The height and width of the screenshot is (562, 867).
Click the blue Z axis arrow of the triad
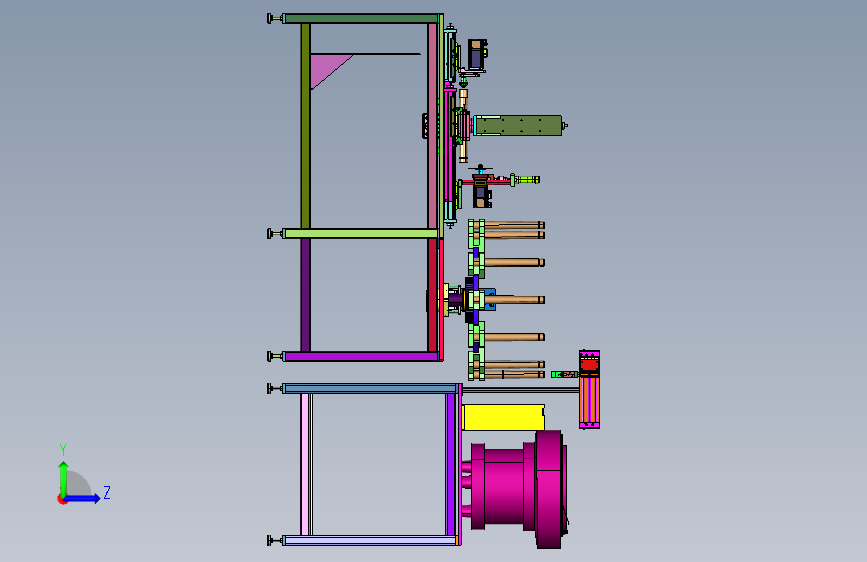coord(83,498)
